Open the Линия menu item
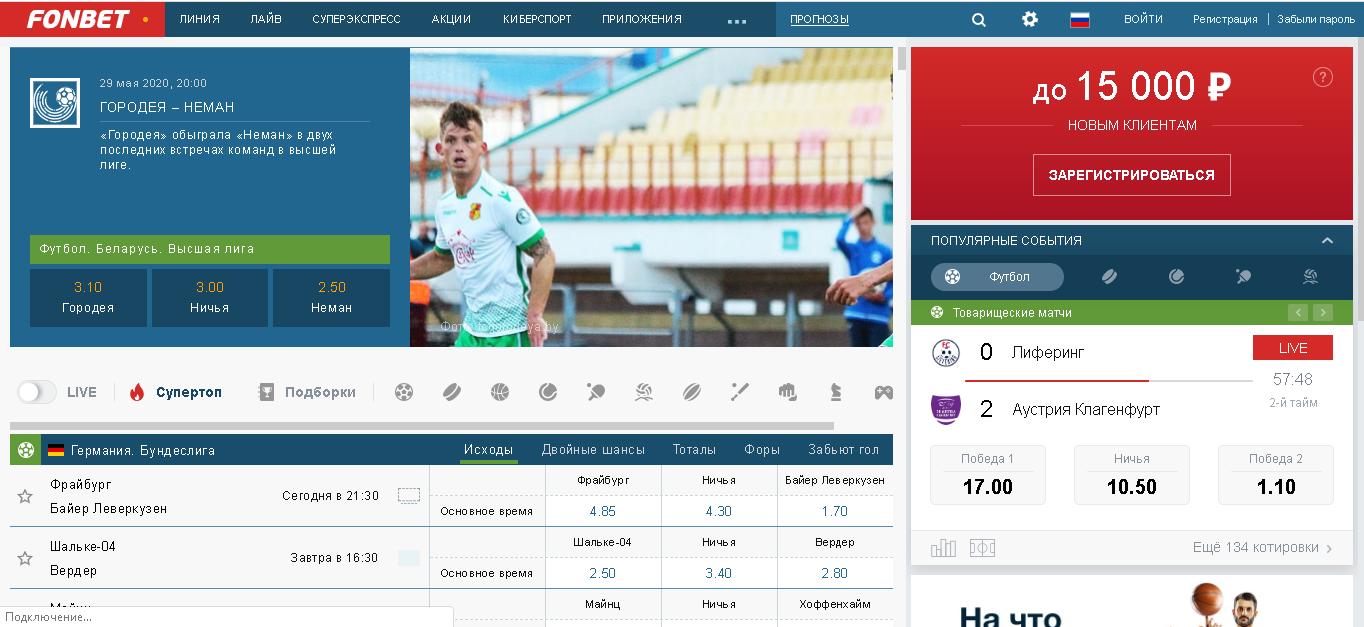The width and height of the screenshot is (1364, 627). pyautogui.click(x=200, y=19)
